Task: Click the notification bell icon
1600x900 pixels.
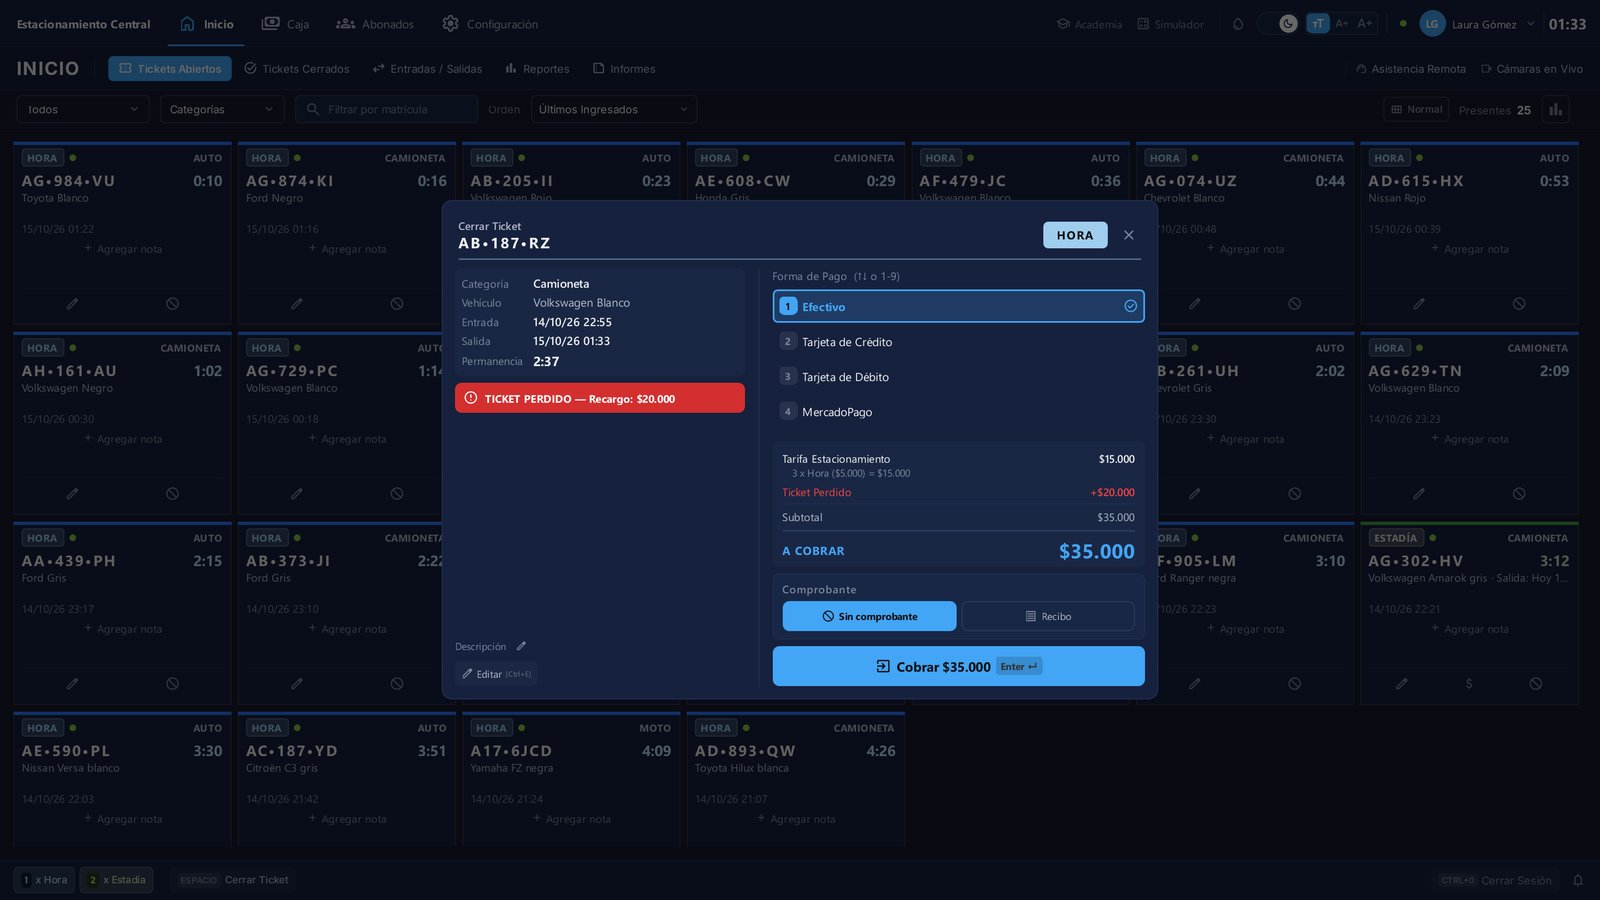Action: [1578, 880]
